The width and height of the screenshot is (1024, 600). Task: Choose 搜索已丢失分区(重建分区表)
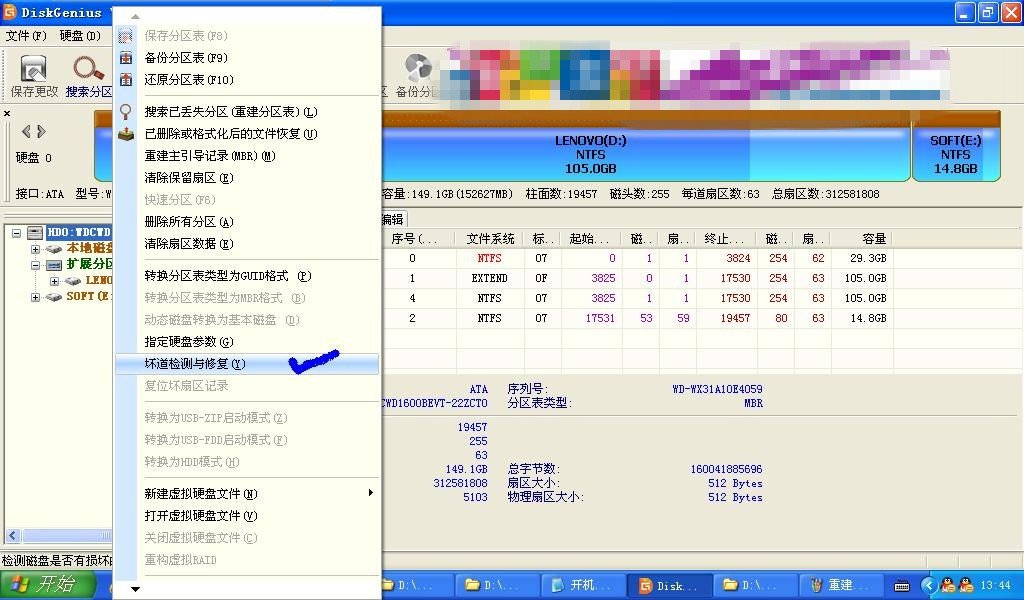[247, 112]
